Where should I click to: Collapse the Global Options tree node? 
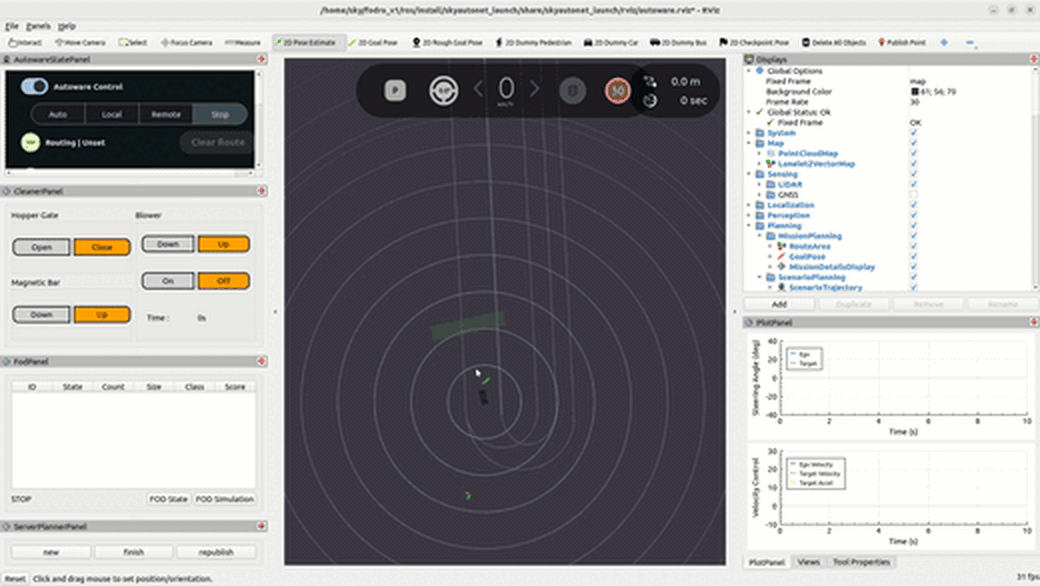click(x=749, y=70)
